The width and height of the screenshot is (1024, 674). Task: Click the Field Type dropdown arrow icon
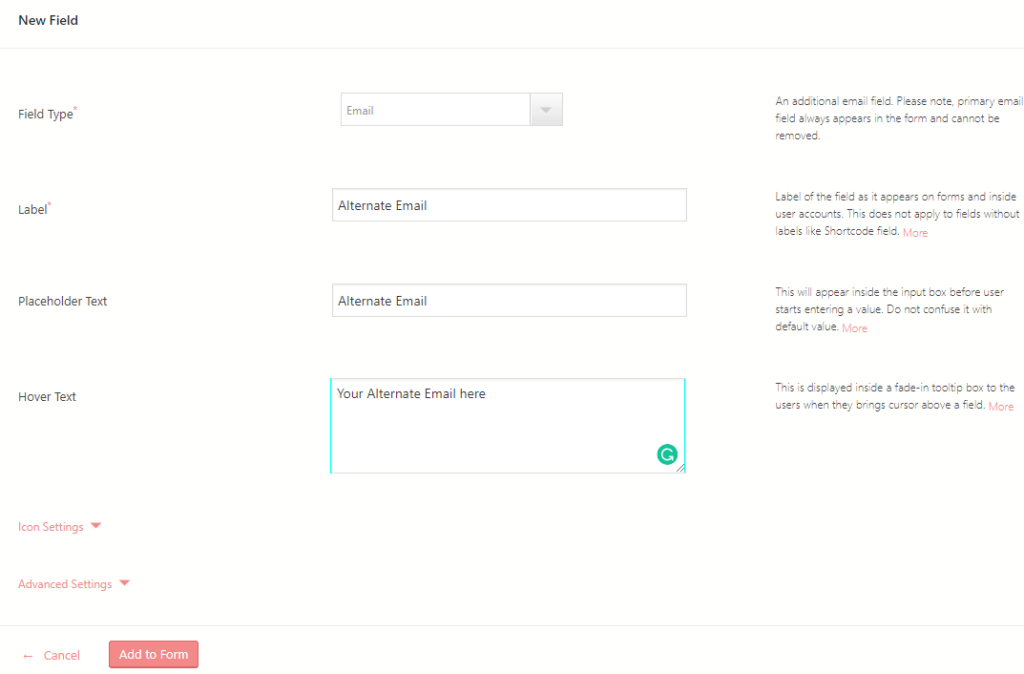tap(546, 109)
